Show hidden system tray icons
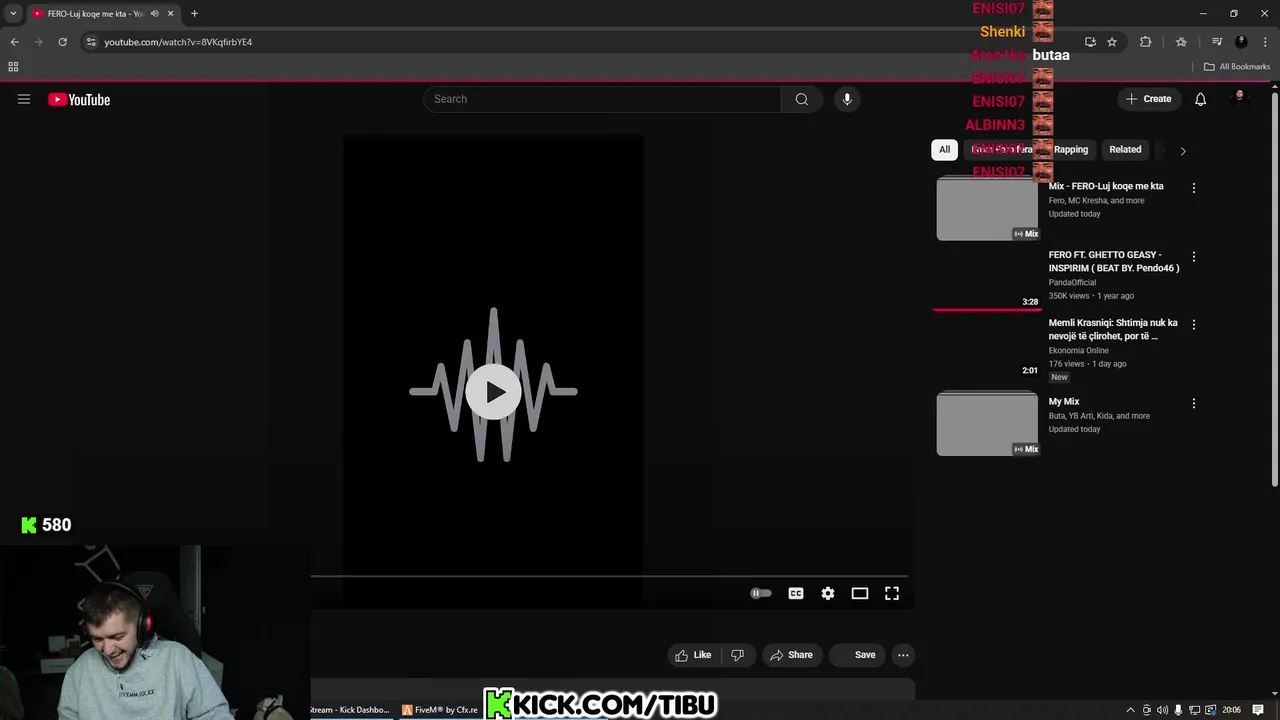Image resolution: width=1280 pixels, height=720 pixels. 1131,710
